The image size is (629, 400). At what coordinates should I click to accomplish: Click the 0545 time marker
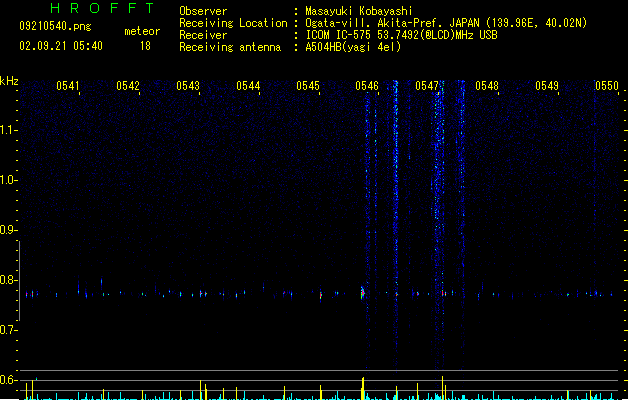click(x=308, y=86)
